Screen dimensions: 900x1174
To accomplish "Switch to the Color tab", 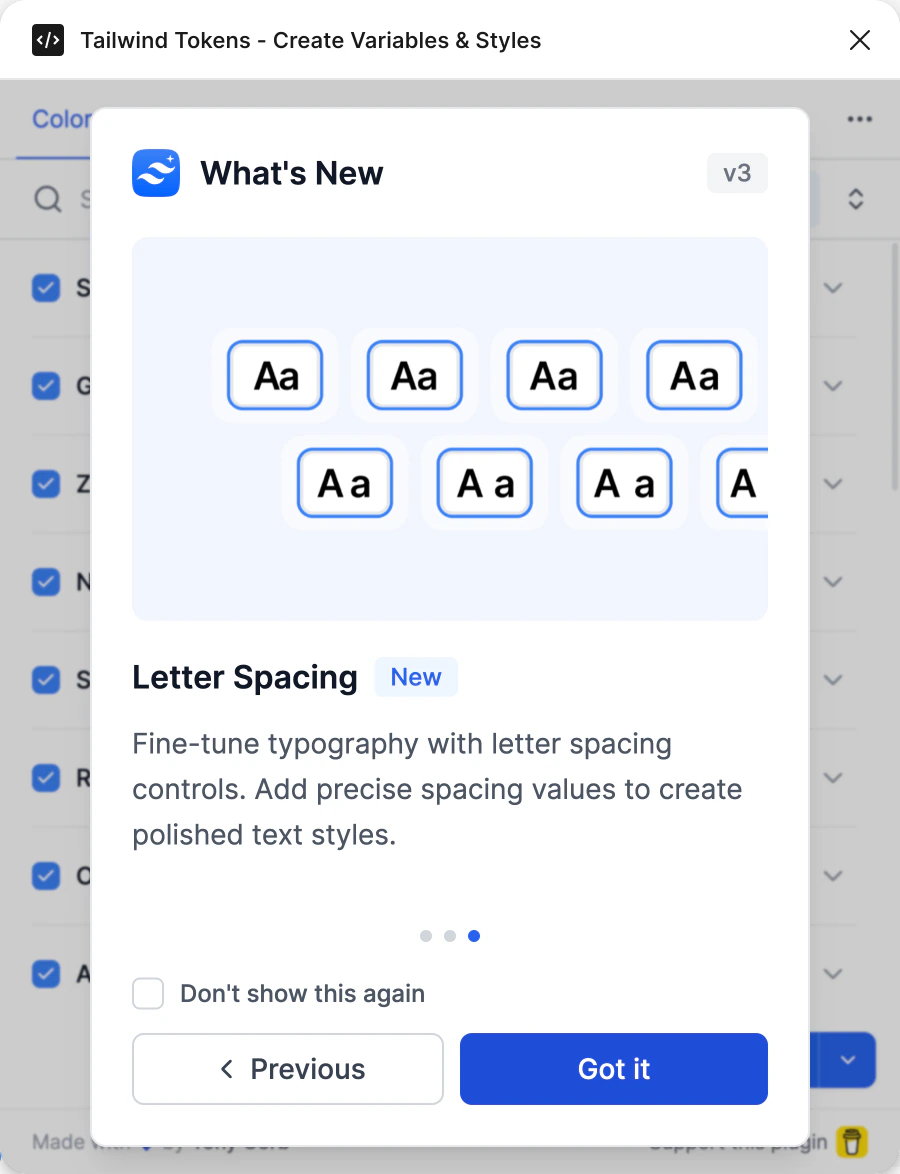I will pyautogui.click(x=61, y=119).
